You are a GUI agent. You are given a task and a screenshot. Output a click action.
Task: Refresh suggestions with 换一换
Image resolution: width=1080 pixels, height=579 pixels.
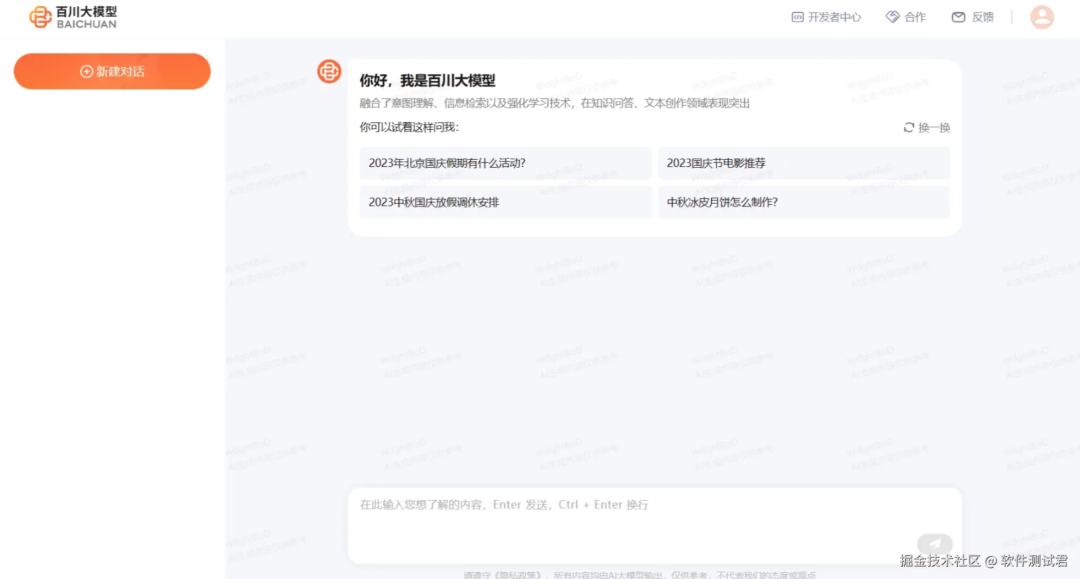click(926, 127)
